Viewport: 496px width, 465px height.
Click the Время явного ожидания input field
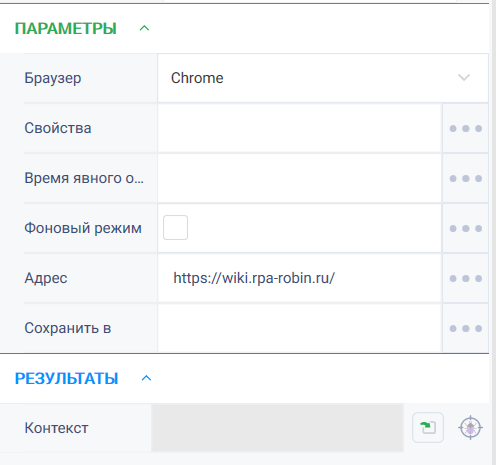300,178
